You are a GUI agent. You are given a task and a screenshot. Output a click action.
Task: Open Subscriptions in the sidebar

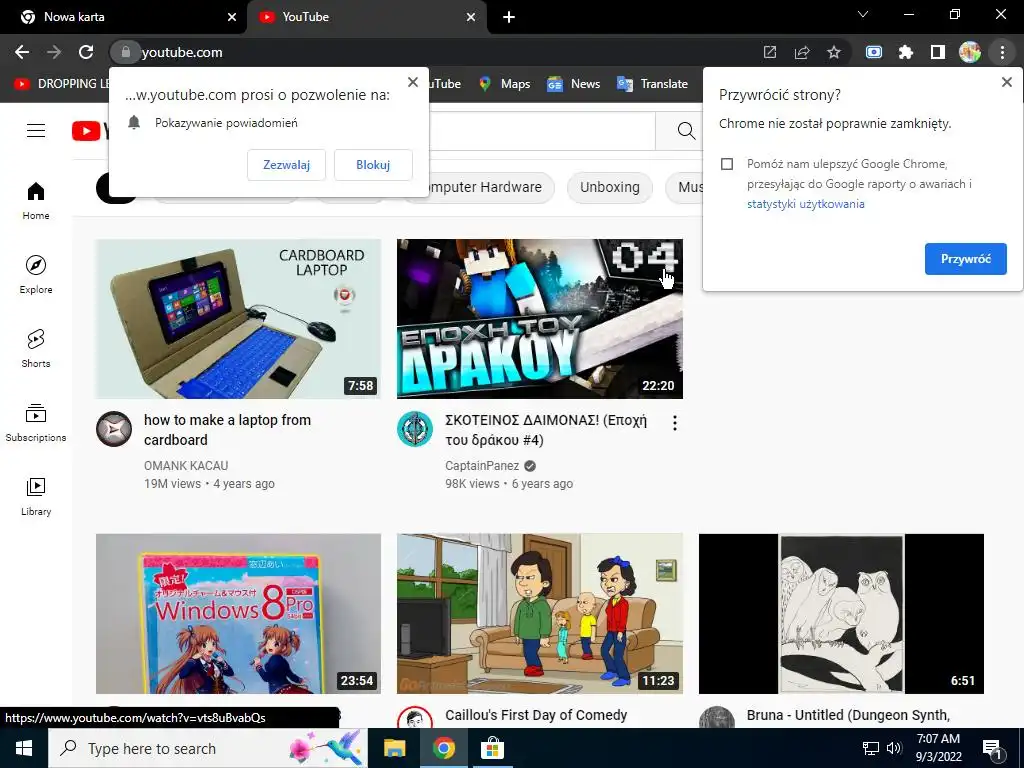coord(36,423)
